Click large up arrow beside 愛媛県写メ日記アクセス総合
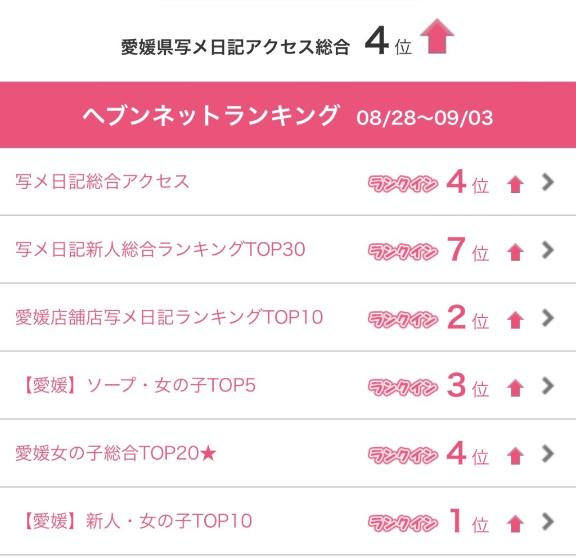The image size is (576, 558). click(x=437, y=36)
